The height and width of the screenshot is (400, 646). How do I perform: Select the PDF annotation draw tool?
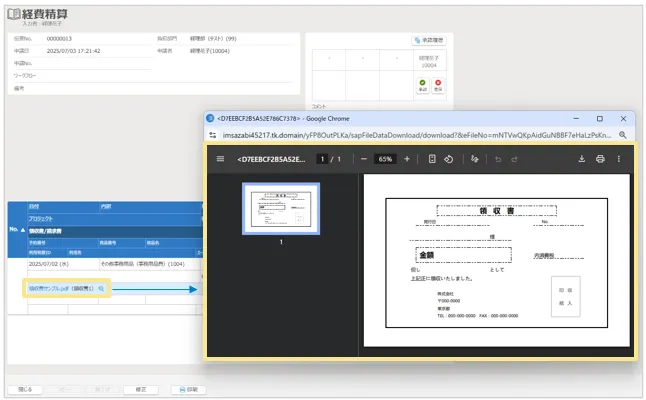pos(475,159)
